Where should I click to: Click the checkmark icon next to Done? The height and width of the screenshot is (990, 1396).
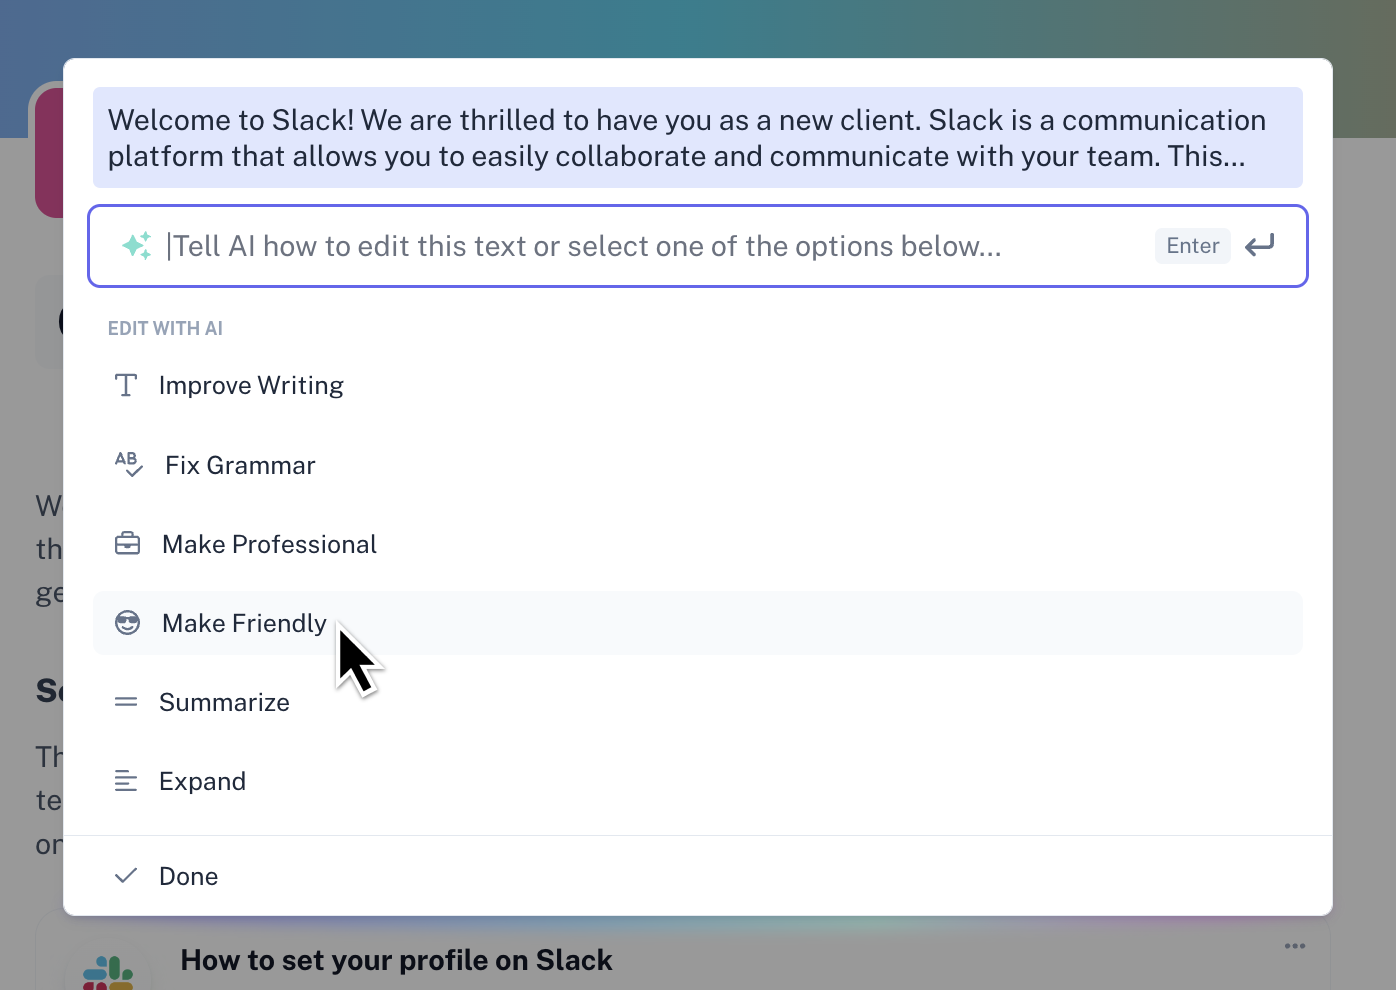coord(125,875)
